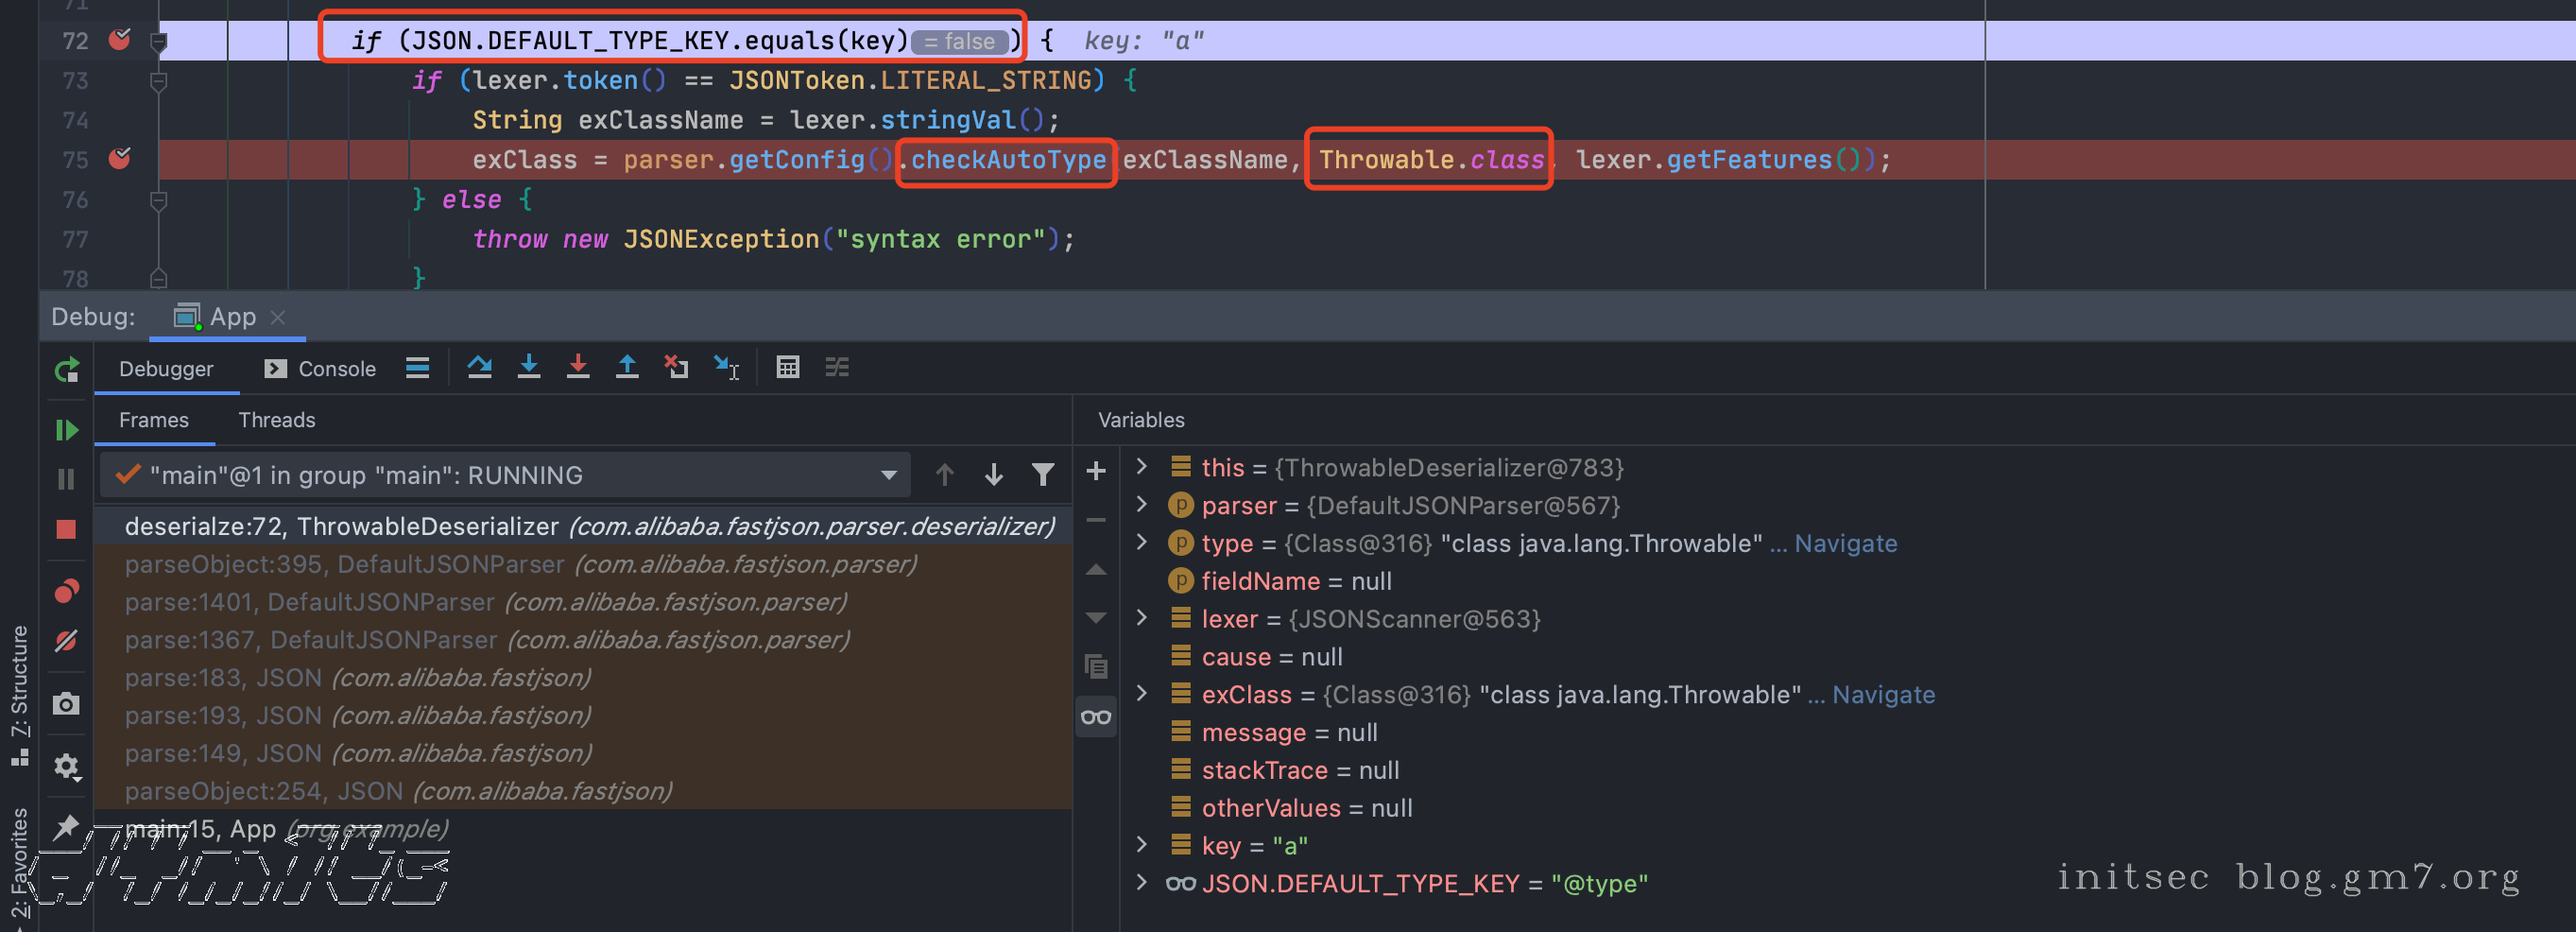This screenshot has height=932, width=2576.
Task: Switch to the Threads tab
Action: click(276, 420)
